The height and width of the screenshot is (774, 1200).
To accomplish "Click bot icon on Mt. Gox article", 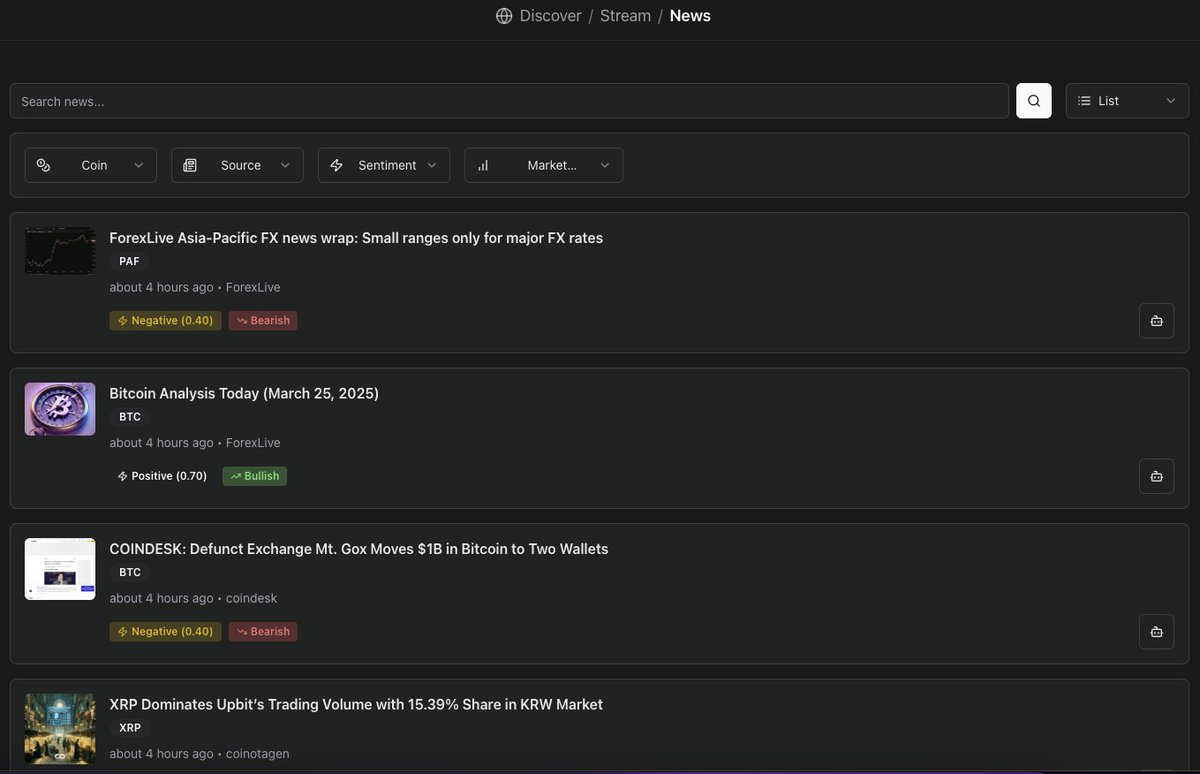I will [x=1157, y=632].
